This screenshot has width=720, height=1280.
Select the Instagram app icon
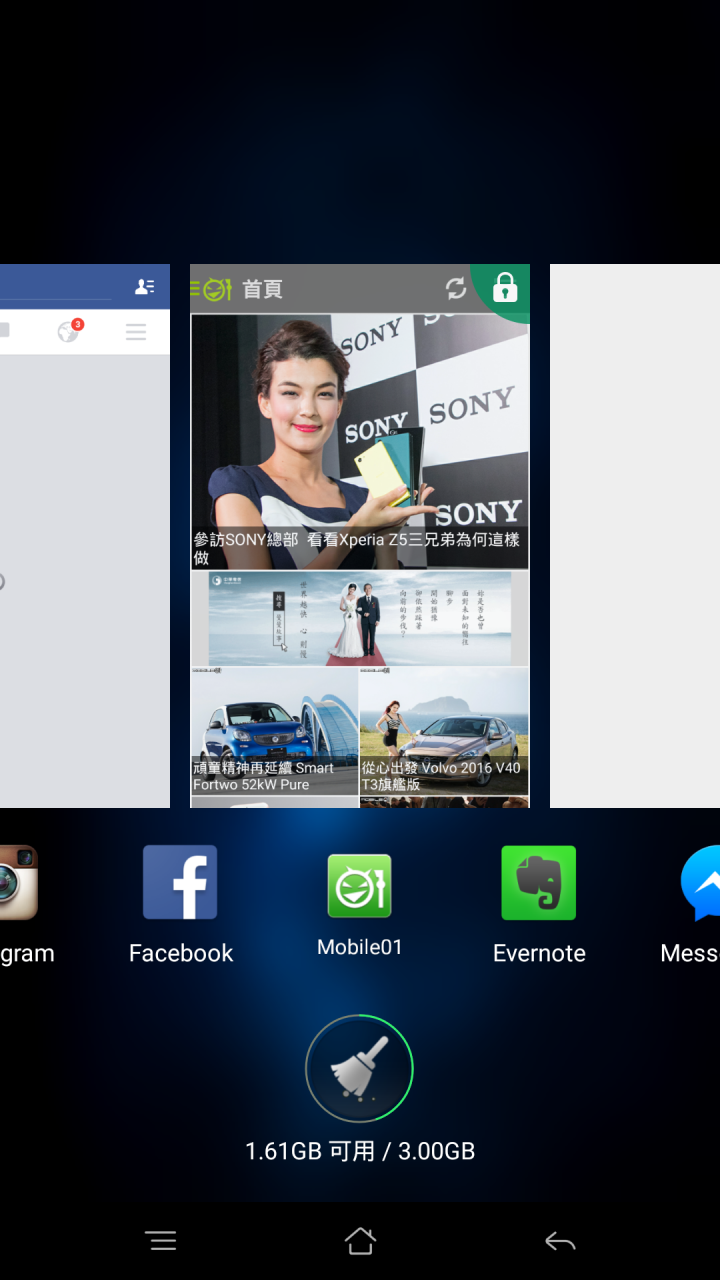(17, 882)
